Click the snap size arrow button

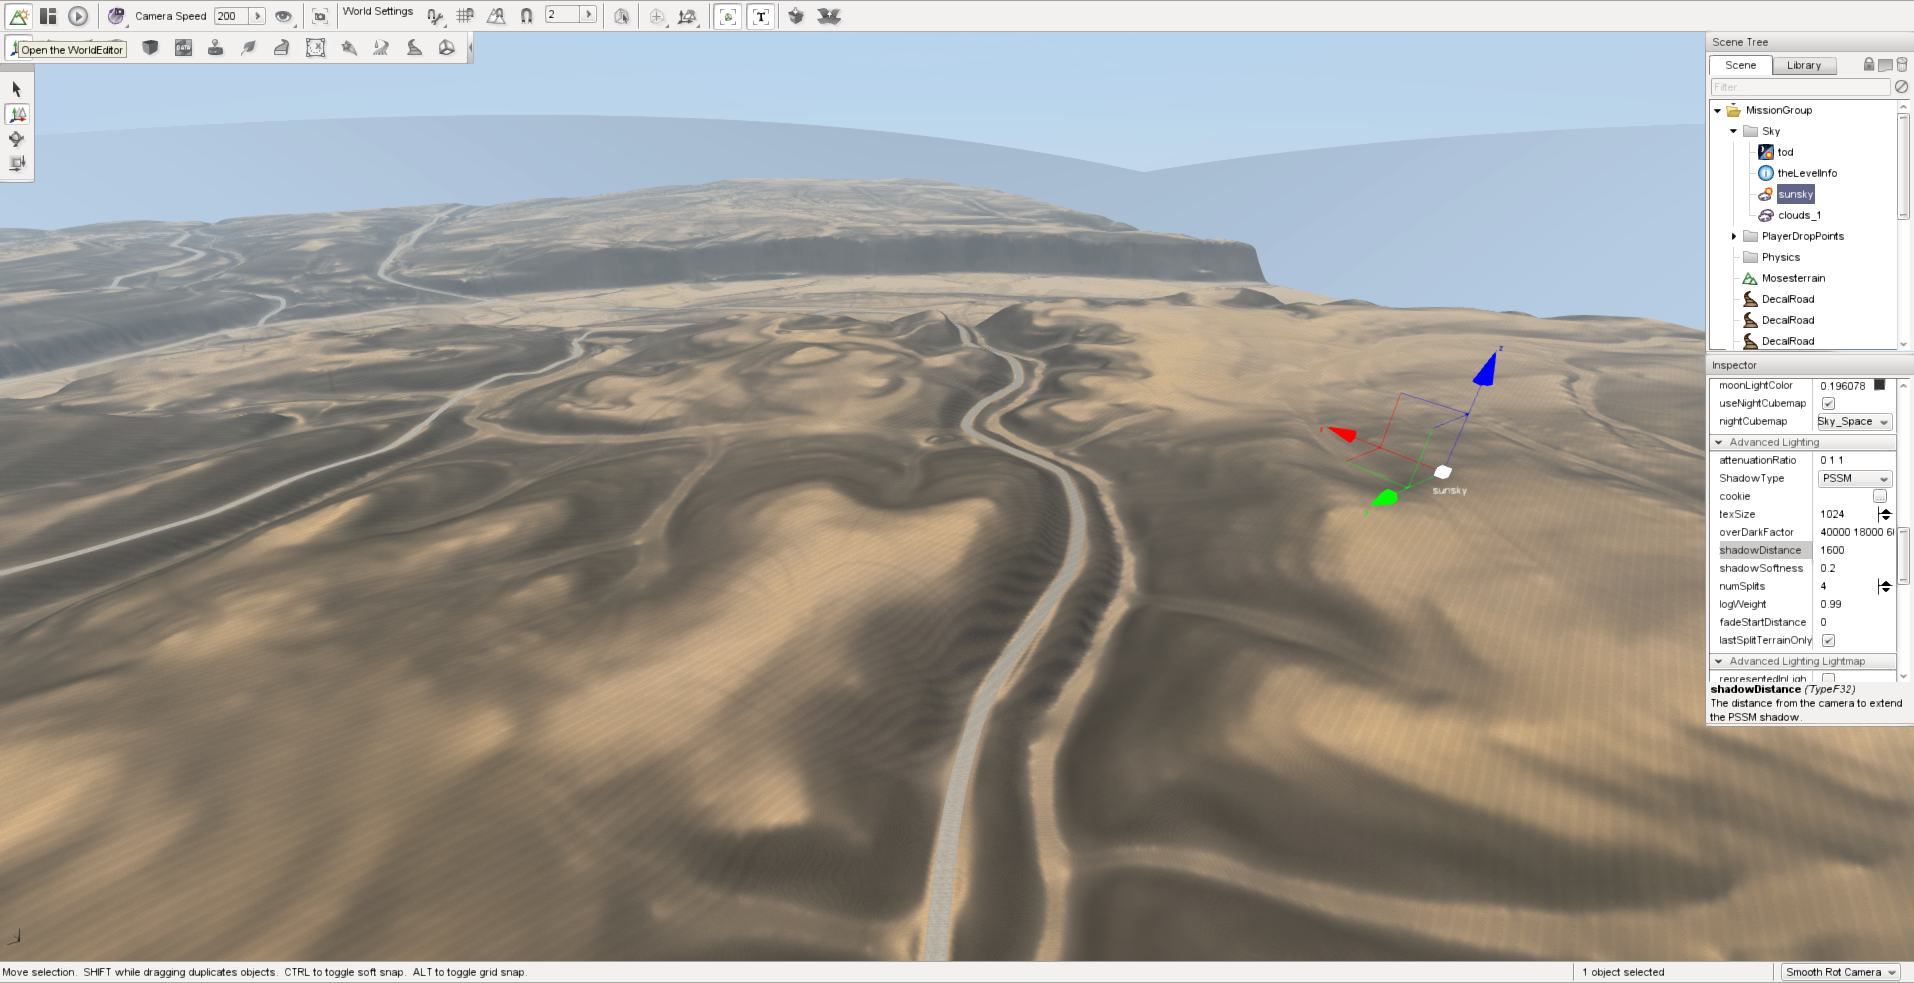pos(588,15)
